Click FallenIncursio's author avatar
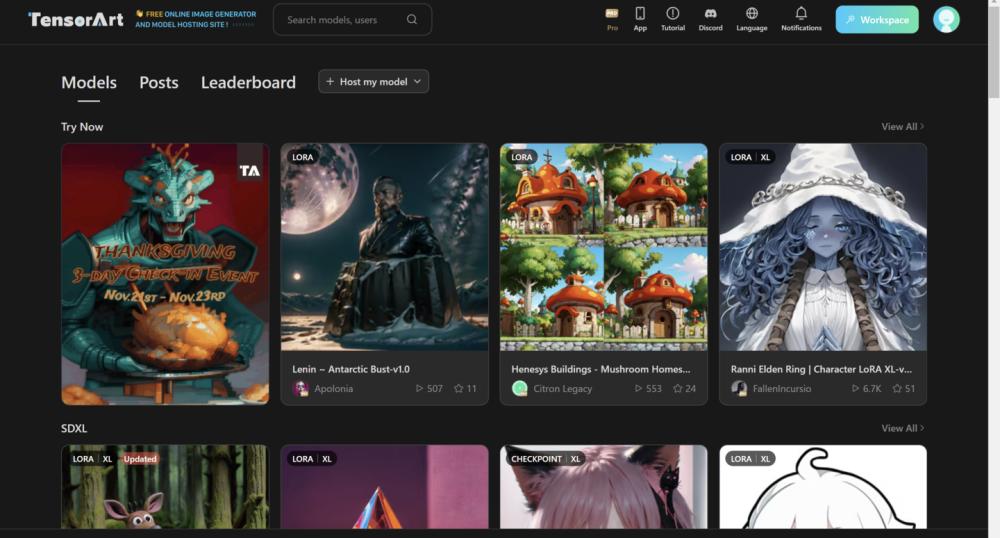 739,388
